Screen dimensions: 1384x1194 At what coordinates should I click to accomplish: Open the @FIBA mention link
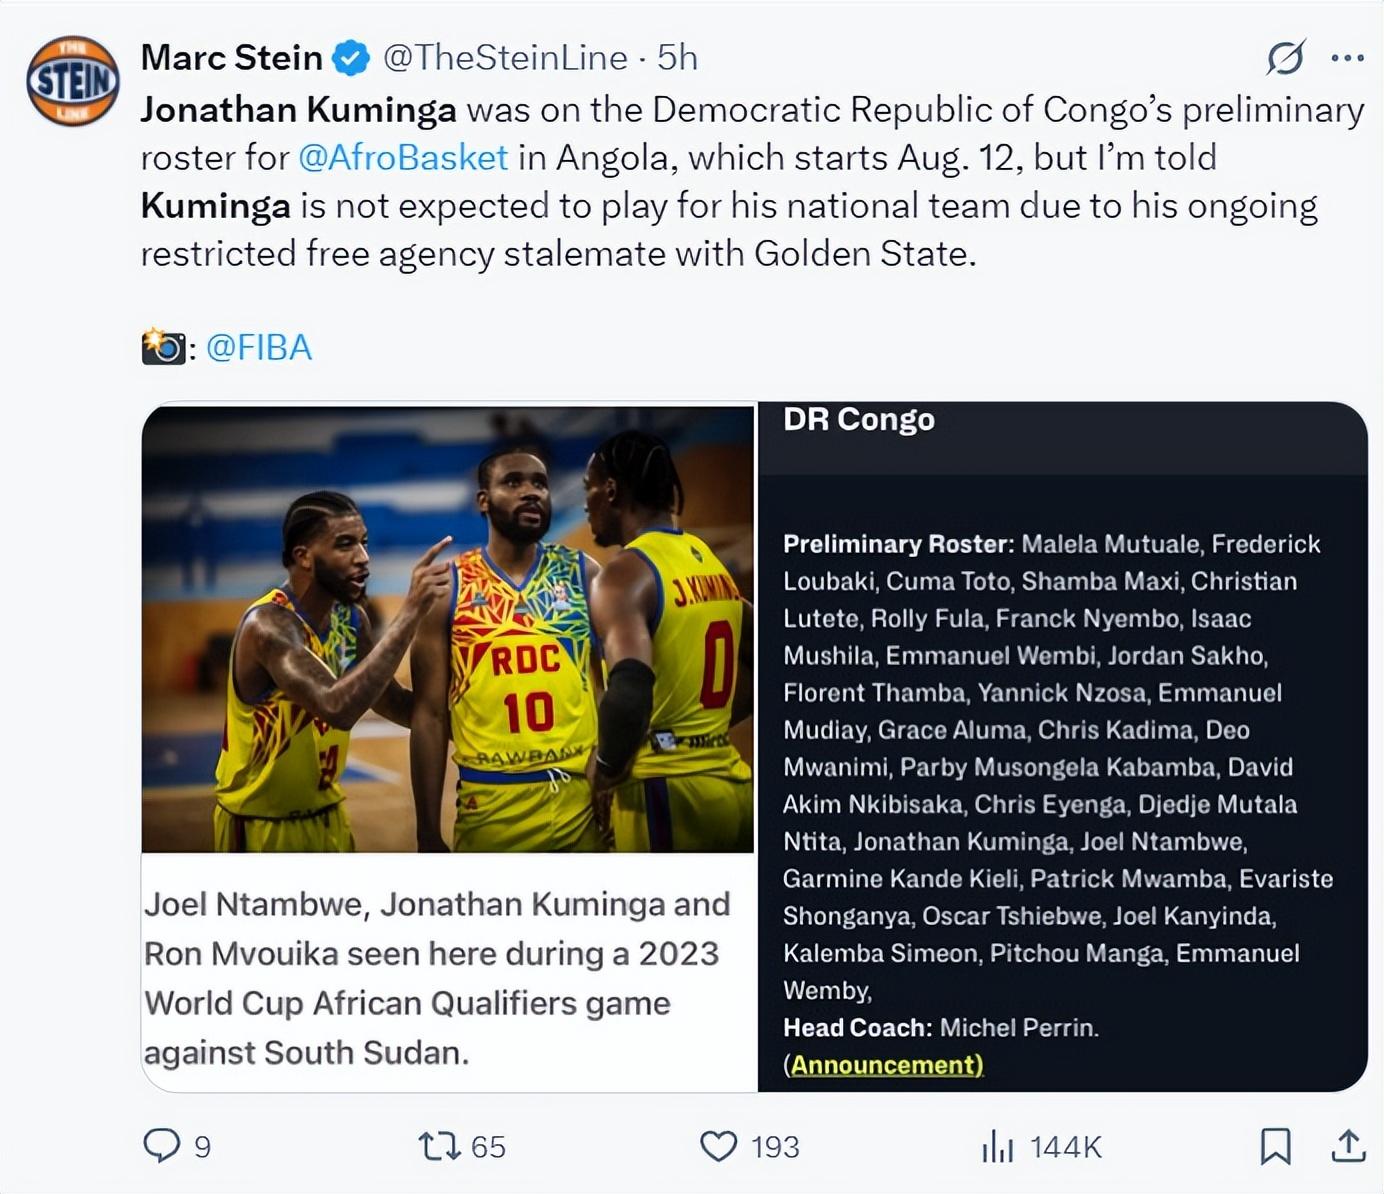tap(258, 347)
